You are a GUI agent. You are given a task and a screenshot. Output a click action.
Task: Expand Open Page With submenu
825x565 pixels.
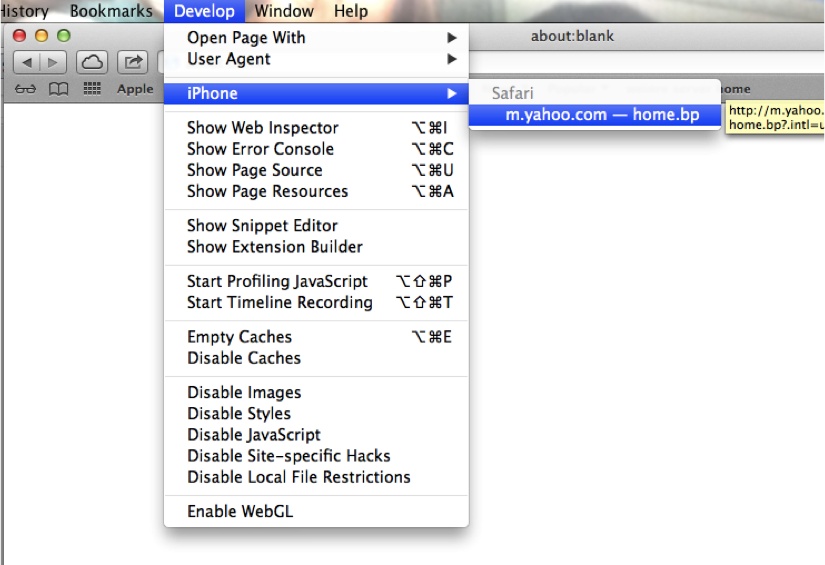(316, 38)
